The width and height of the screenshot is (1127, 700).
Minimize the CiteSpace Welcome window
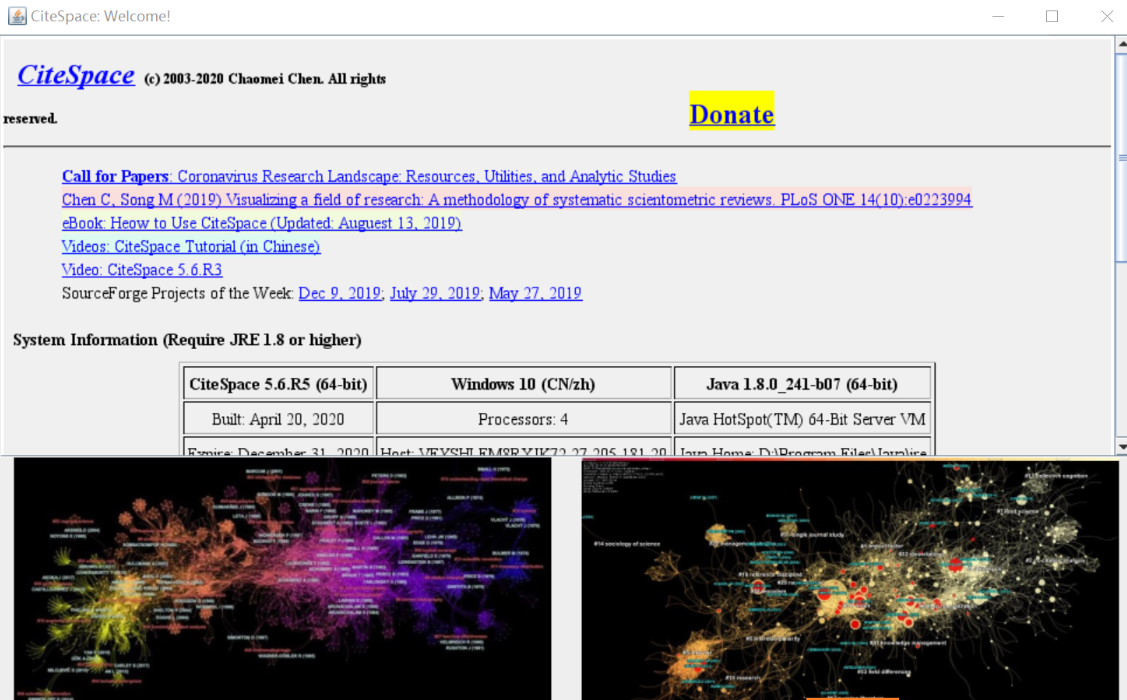(x=997, y=16)
